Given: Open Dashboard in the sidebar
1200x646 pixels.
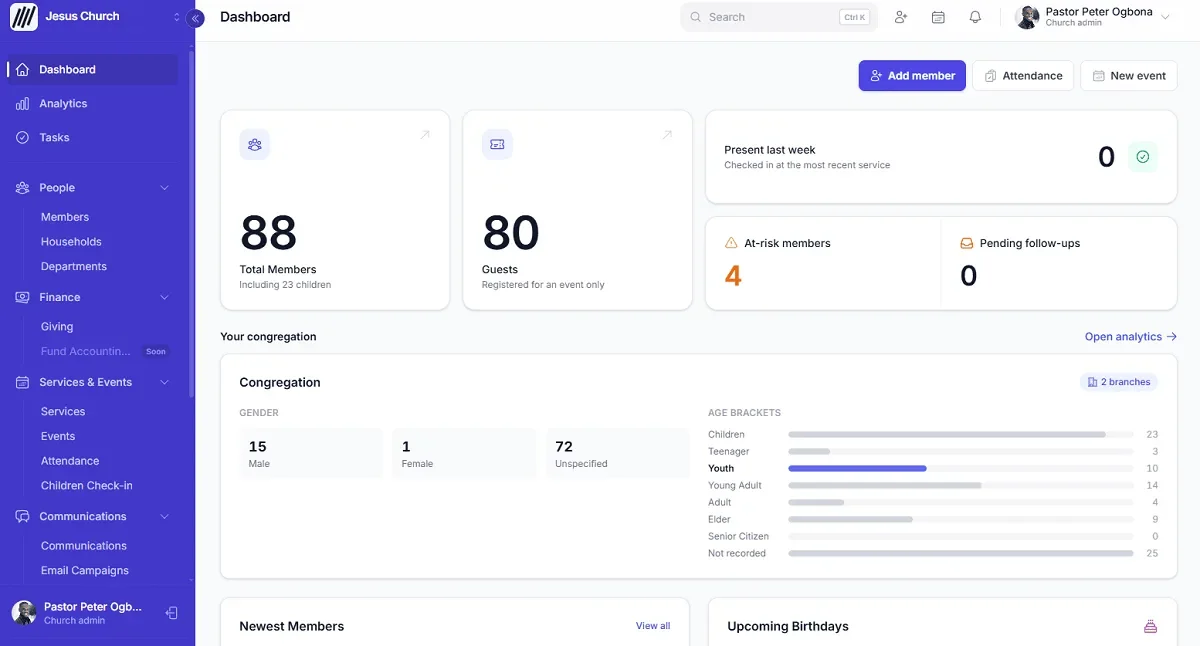Looking at the screenshot, I should click(x=93, y=70).
